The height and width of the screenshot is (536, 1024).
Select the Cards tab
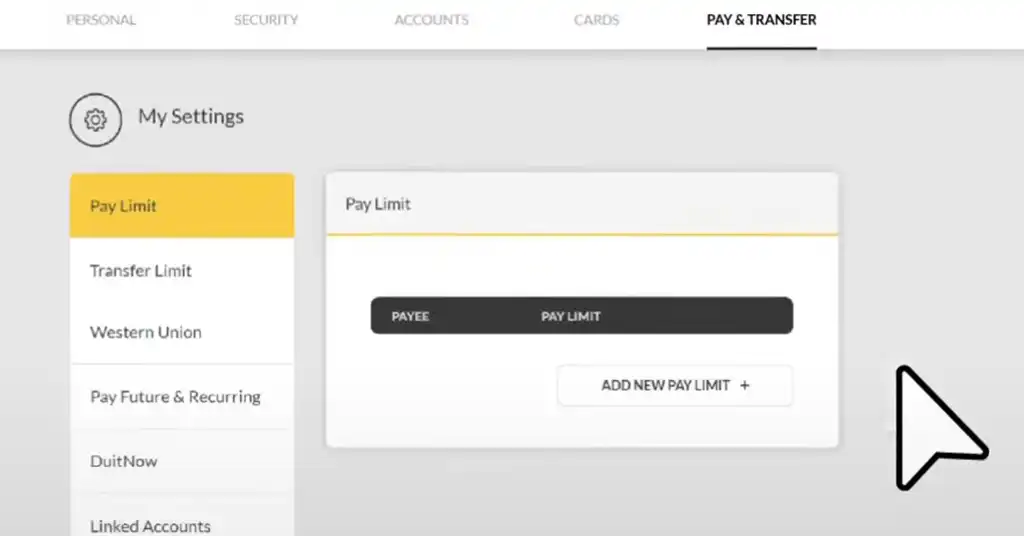tap(596, 20)
